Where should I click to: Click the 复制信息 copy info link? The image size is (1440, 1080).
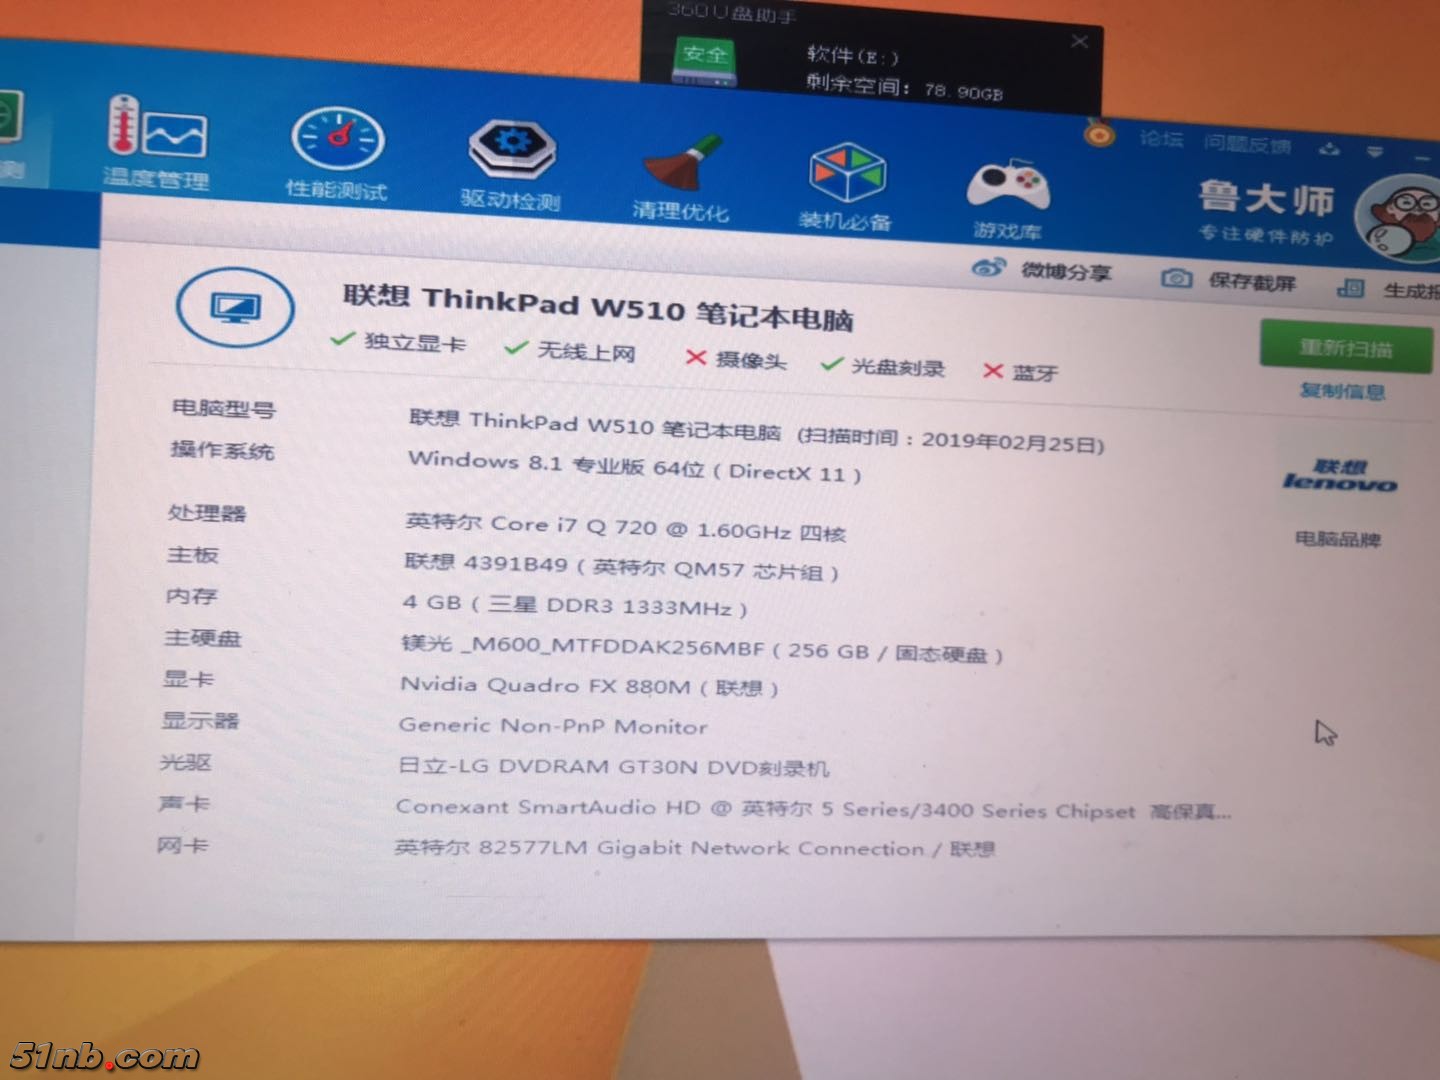point(1342,392)
